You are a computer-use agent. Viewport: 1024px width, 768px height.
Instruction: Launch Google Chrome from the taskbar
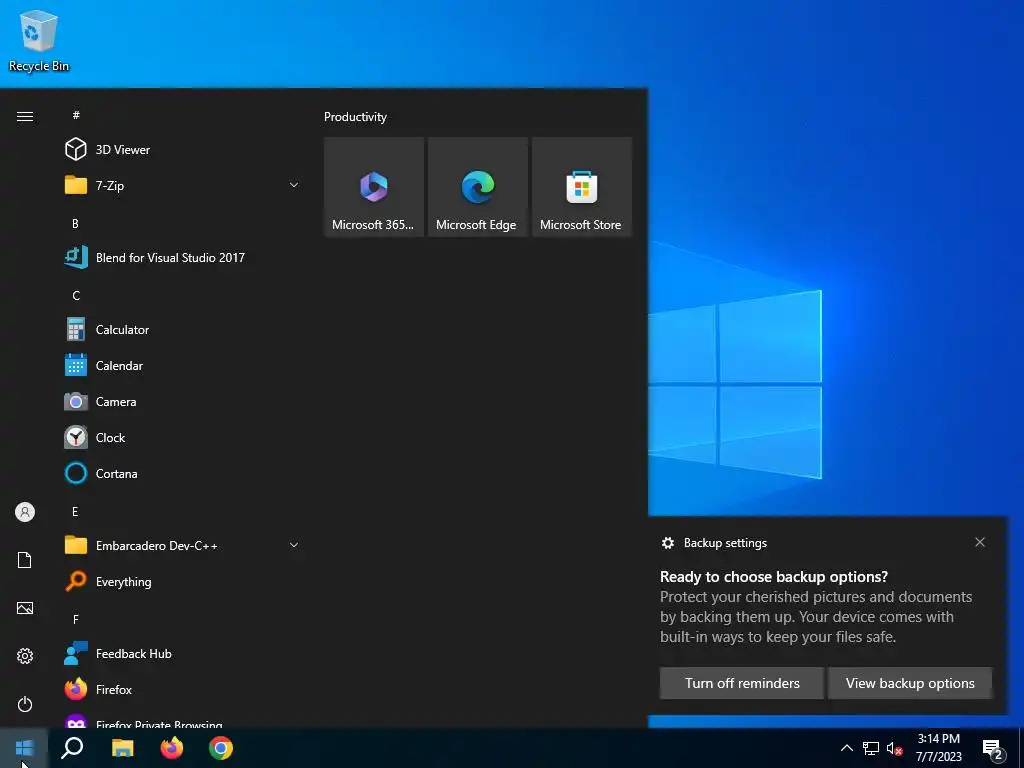pyautogui.click(x=221, y=748)
